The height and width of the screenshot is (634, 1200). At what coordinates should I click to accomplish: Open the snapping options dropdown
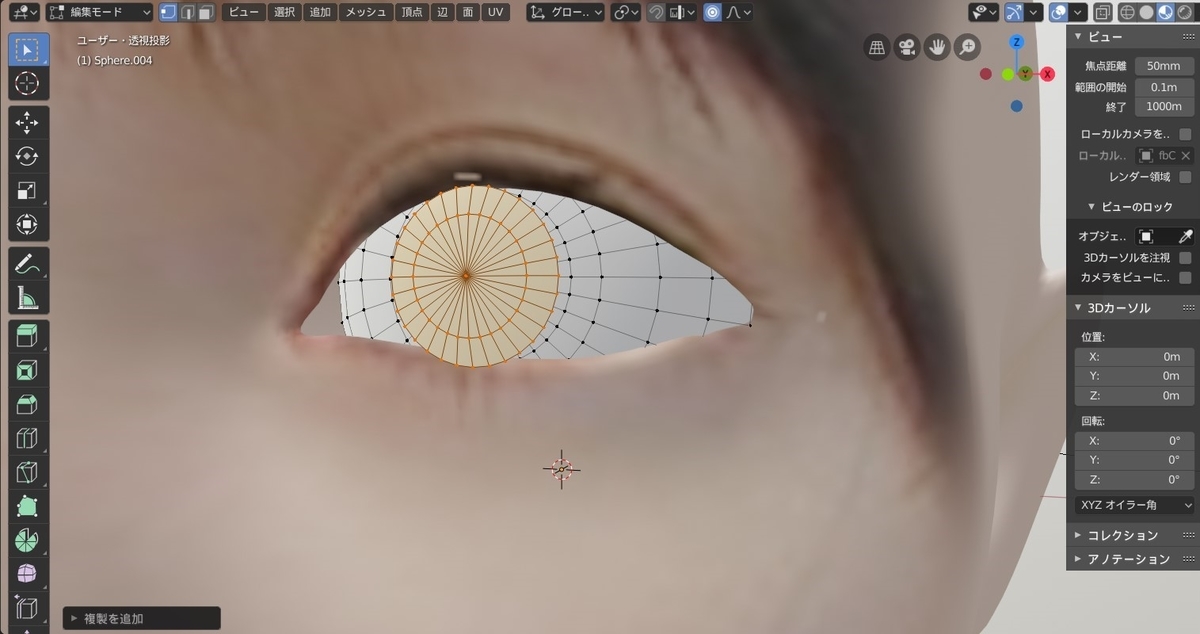(682, 13)
